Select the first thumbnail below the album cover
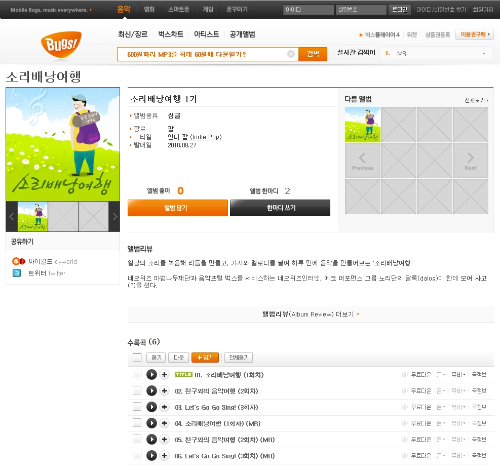The image size is (500, 473). click(33, 217)
